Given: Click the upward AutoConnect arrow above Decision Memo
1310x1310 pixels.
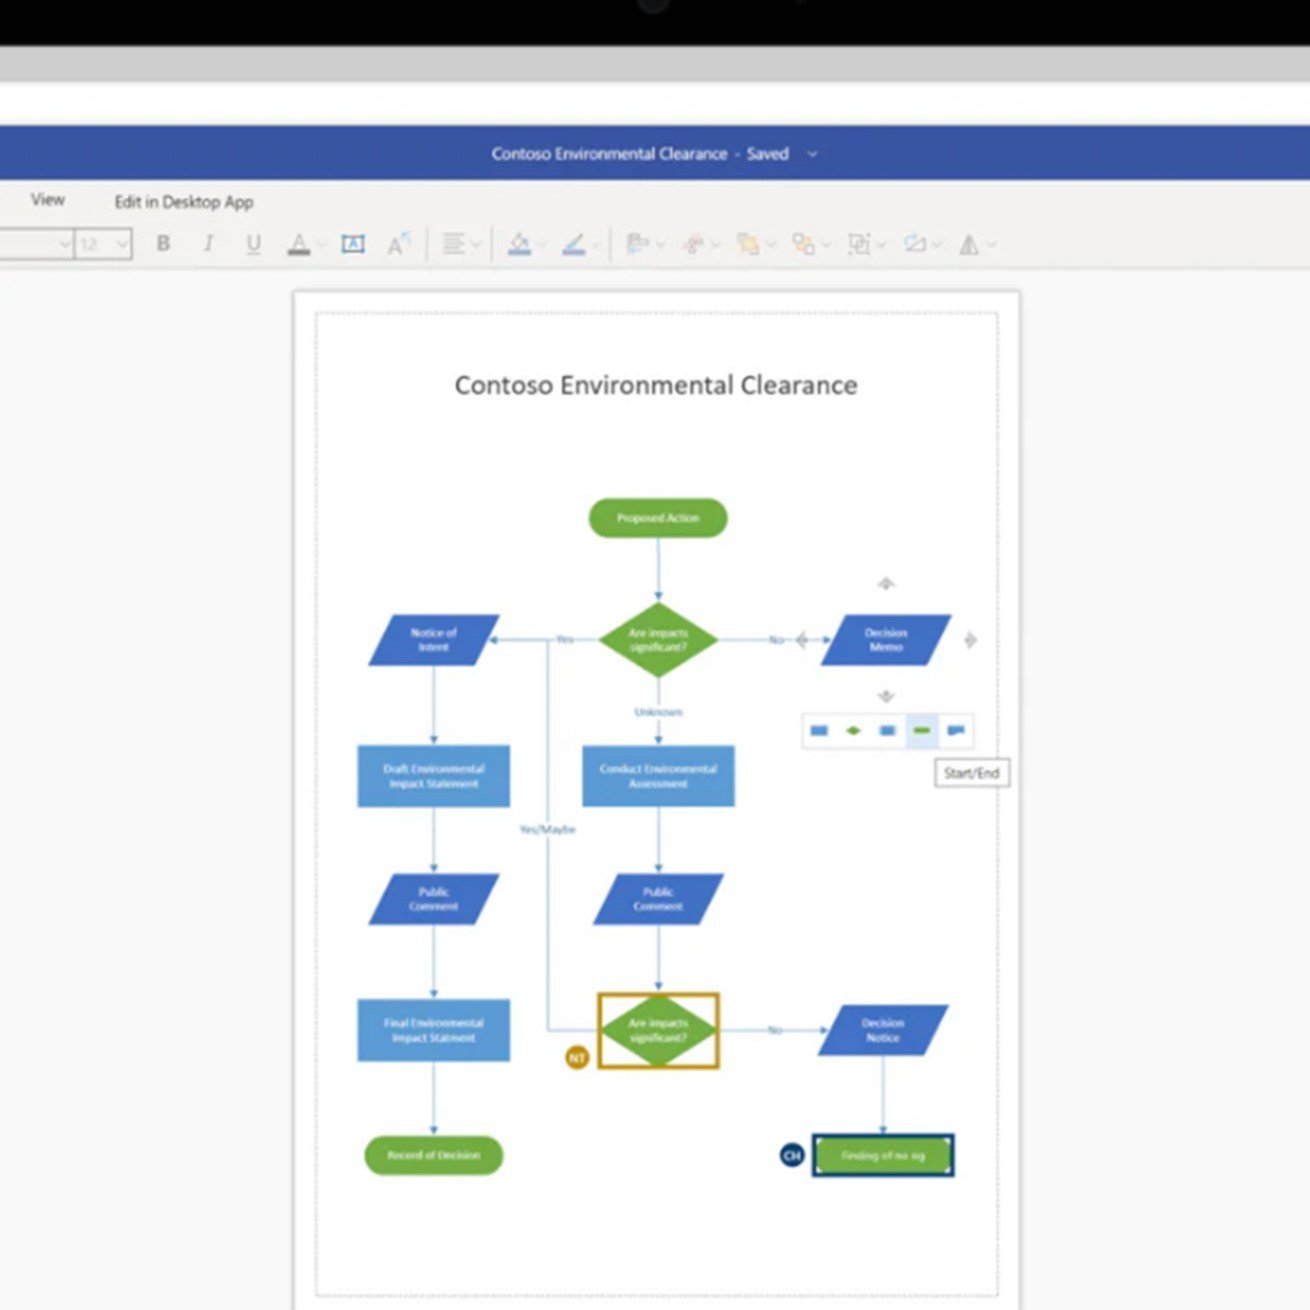Looking at the screenshot, I should click(x=886, y=583).
